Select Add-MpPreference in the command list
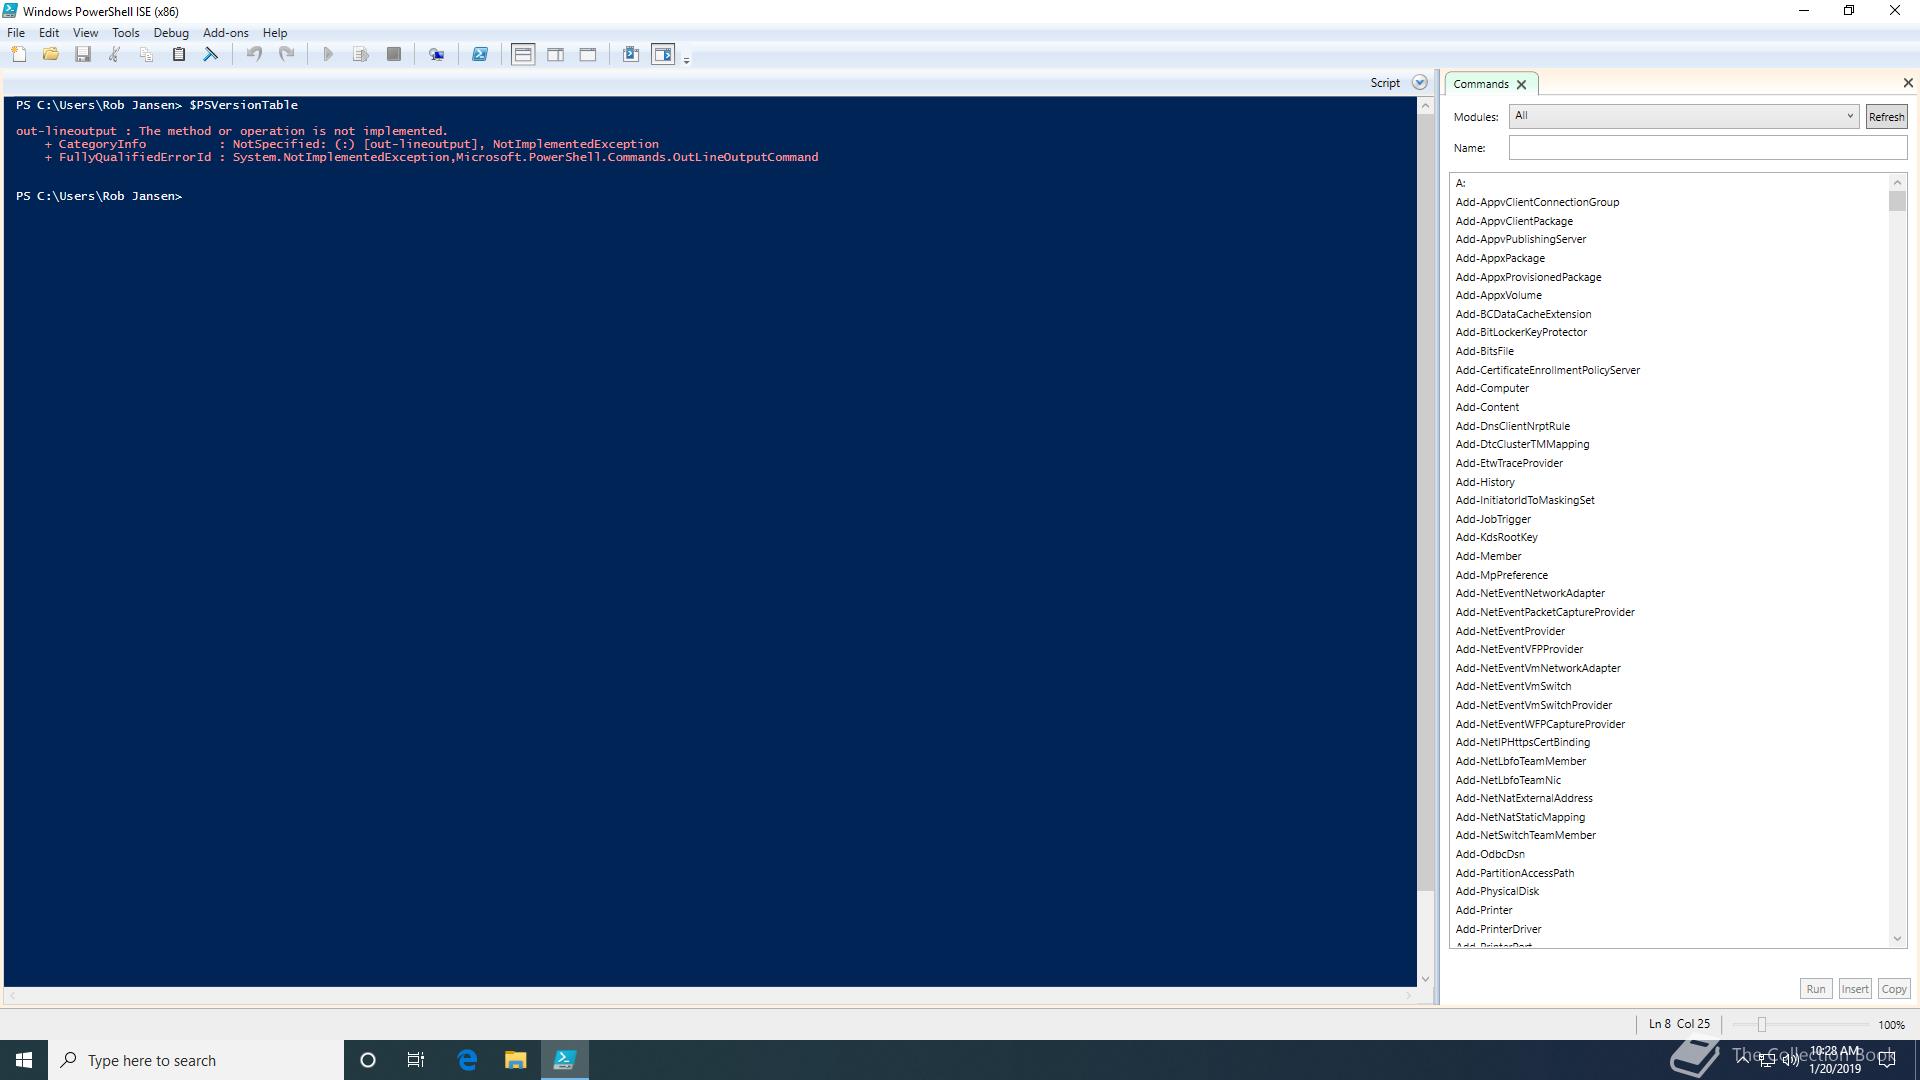 tap(1501, 575)
